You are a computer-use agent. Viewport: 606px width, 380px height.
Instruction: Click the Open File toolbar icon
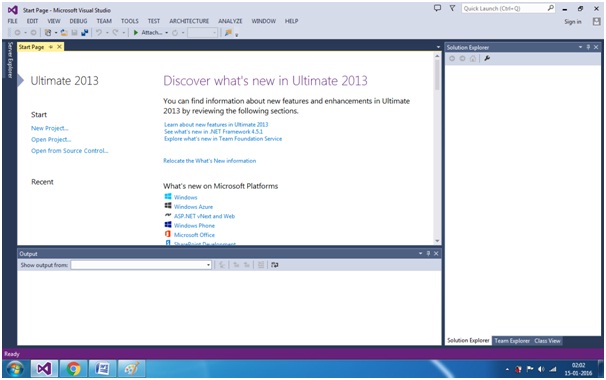coord(64,33)
